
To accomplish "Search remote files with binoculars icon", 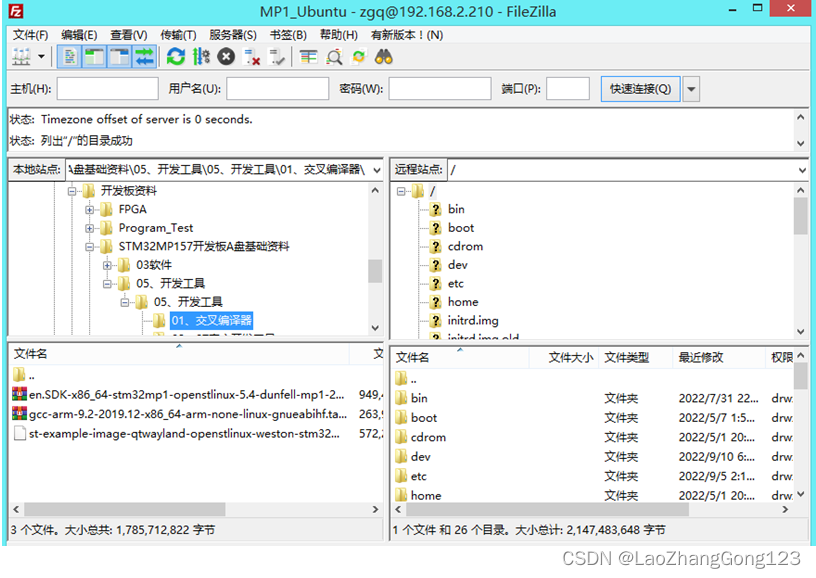I will [384, 57].
